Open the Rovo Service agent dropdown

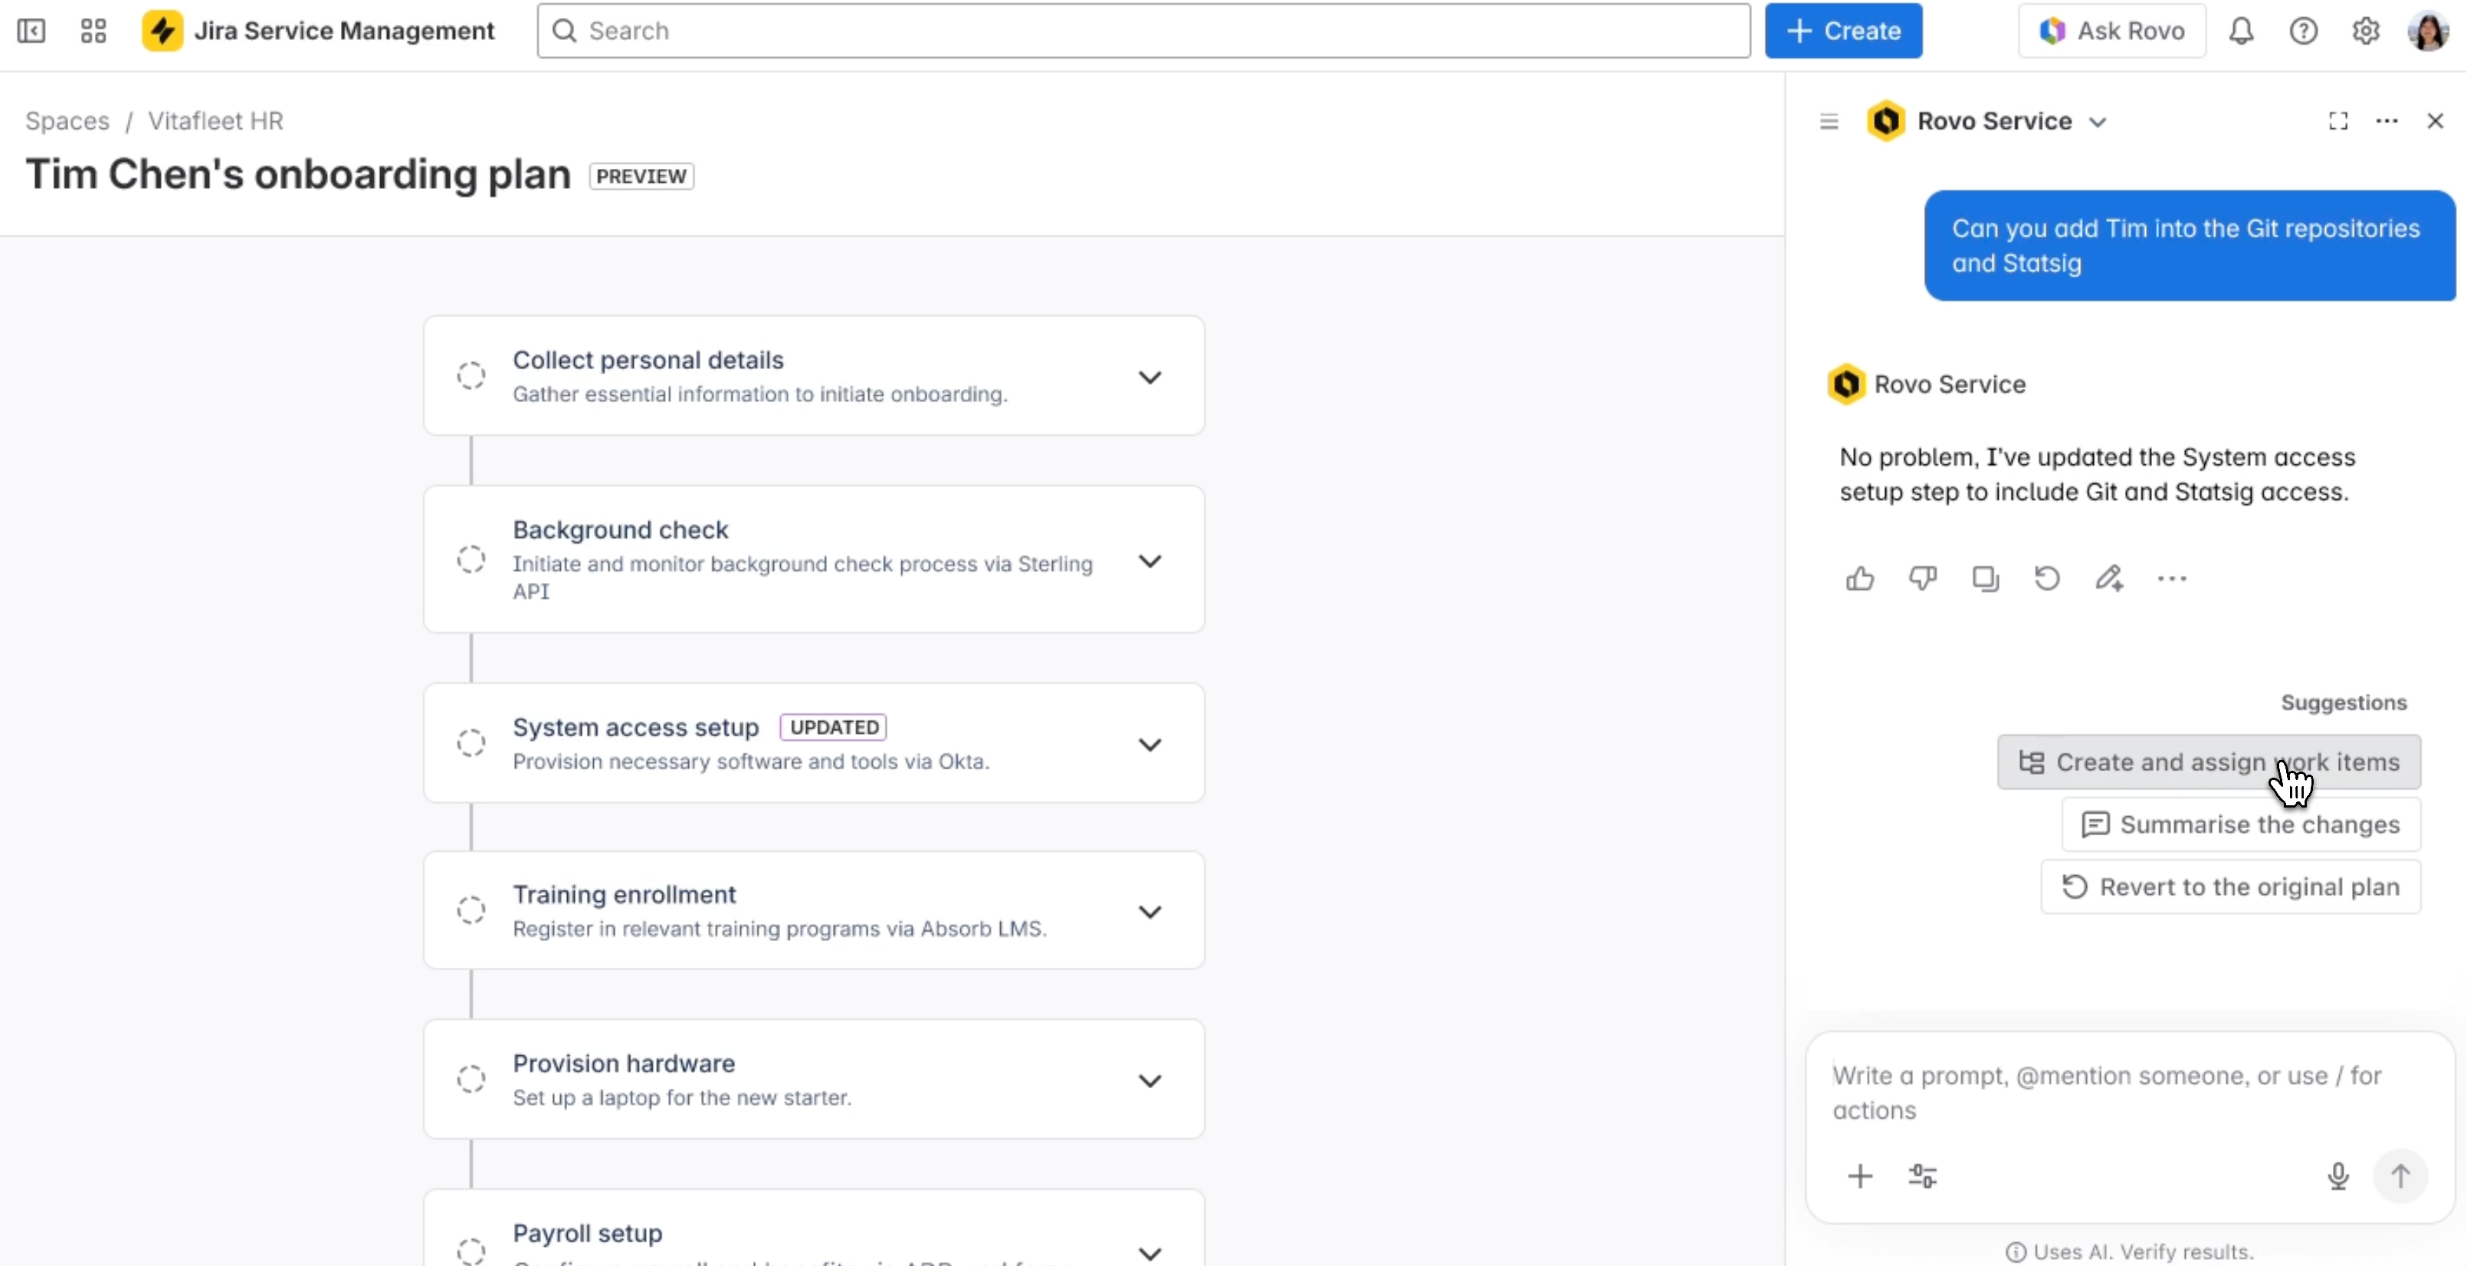click(2097, 122)
